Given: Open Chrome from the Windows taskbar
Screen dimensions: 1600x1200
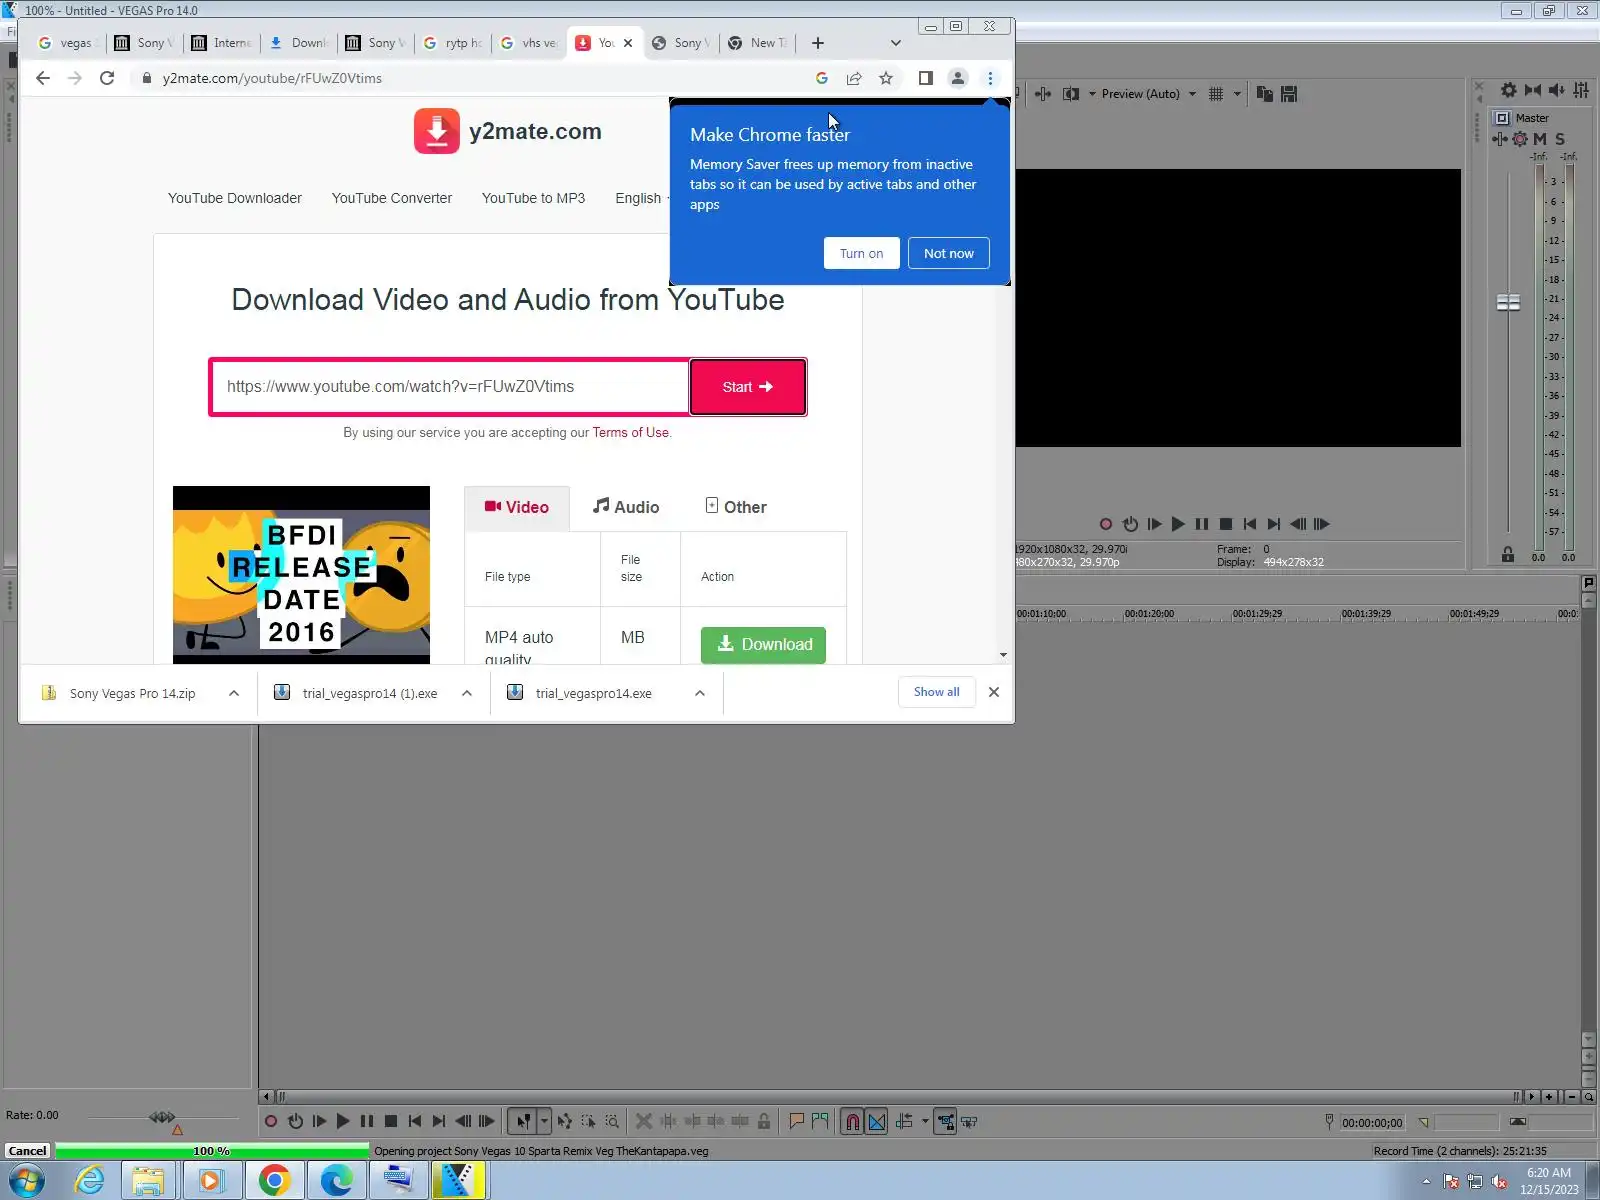Looking at the screenshot, I should click(x=274, y=1181).
